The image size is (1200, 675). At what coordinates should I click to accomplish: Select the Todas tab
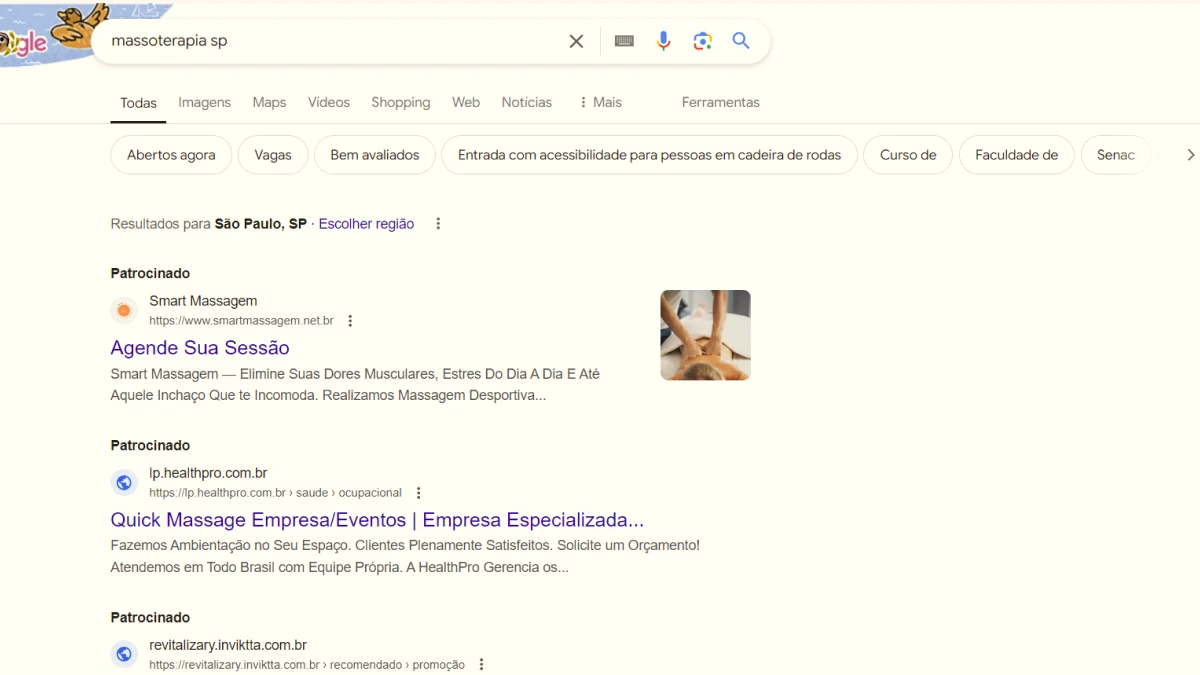tap(138, 103)
